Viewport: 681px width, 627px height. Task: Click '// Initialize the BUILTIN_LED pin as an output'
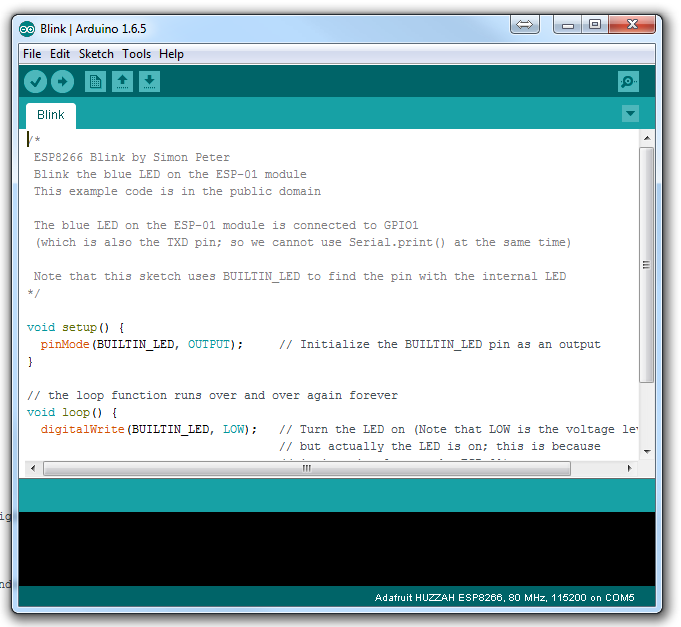coord(440,344)
